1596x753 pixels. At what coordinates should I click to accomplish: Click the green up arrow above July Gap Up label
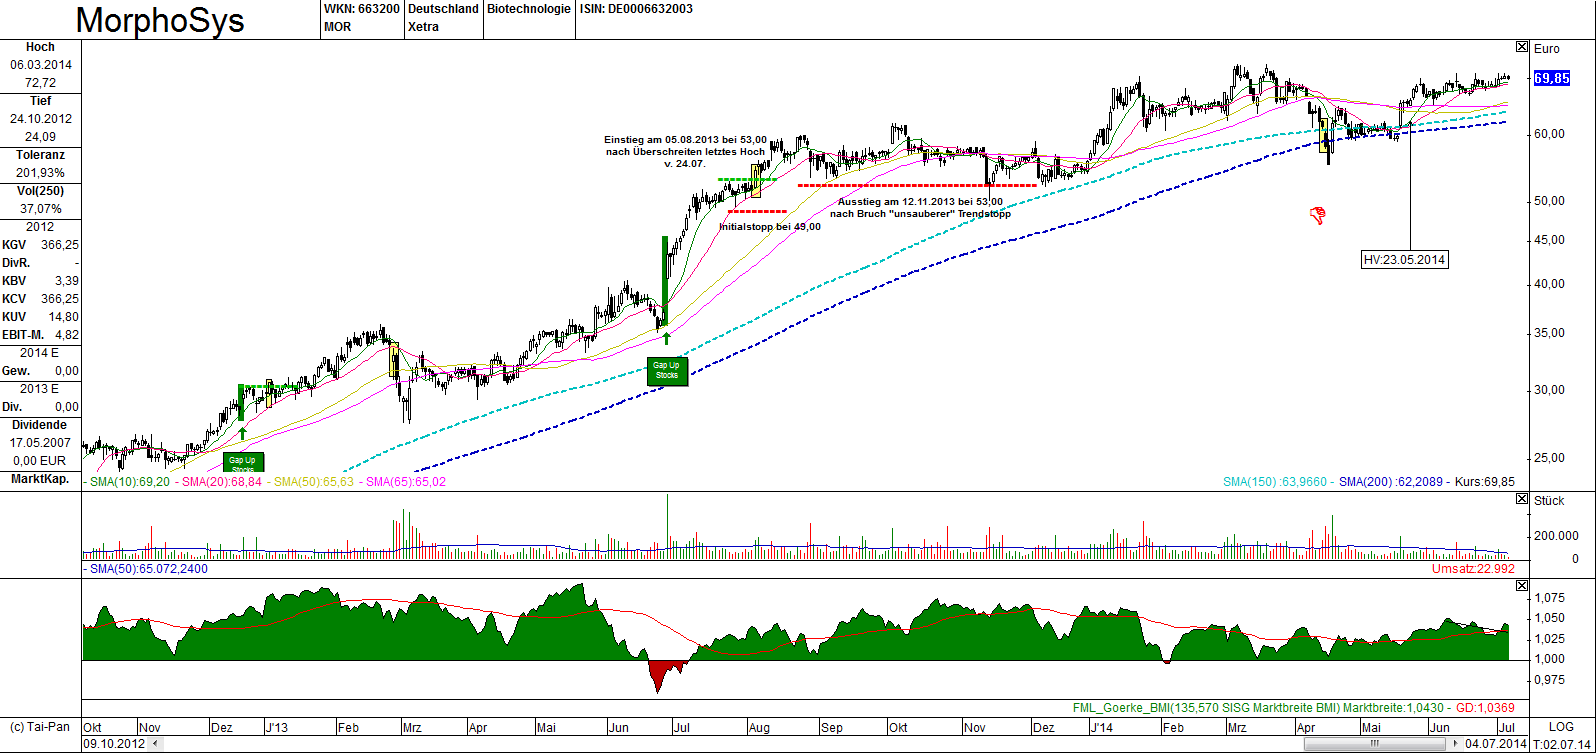coord(666,339)
